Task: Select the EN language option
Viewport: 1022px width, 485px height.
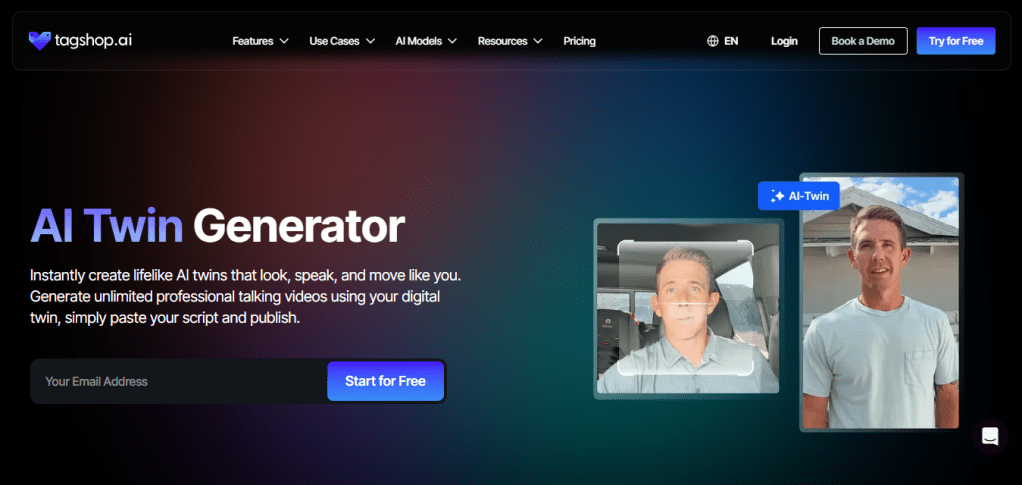Action: pyautogui.click(x=731, y=41)
